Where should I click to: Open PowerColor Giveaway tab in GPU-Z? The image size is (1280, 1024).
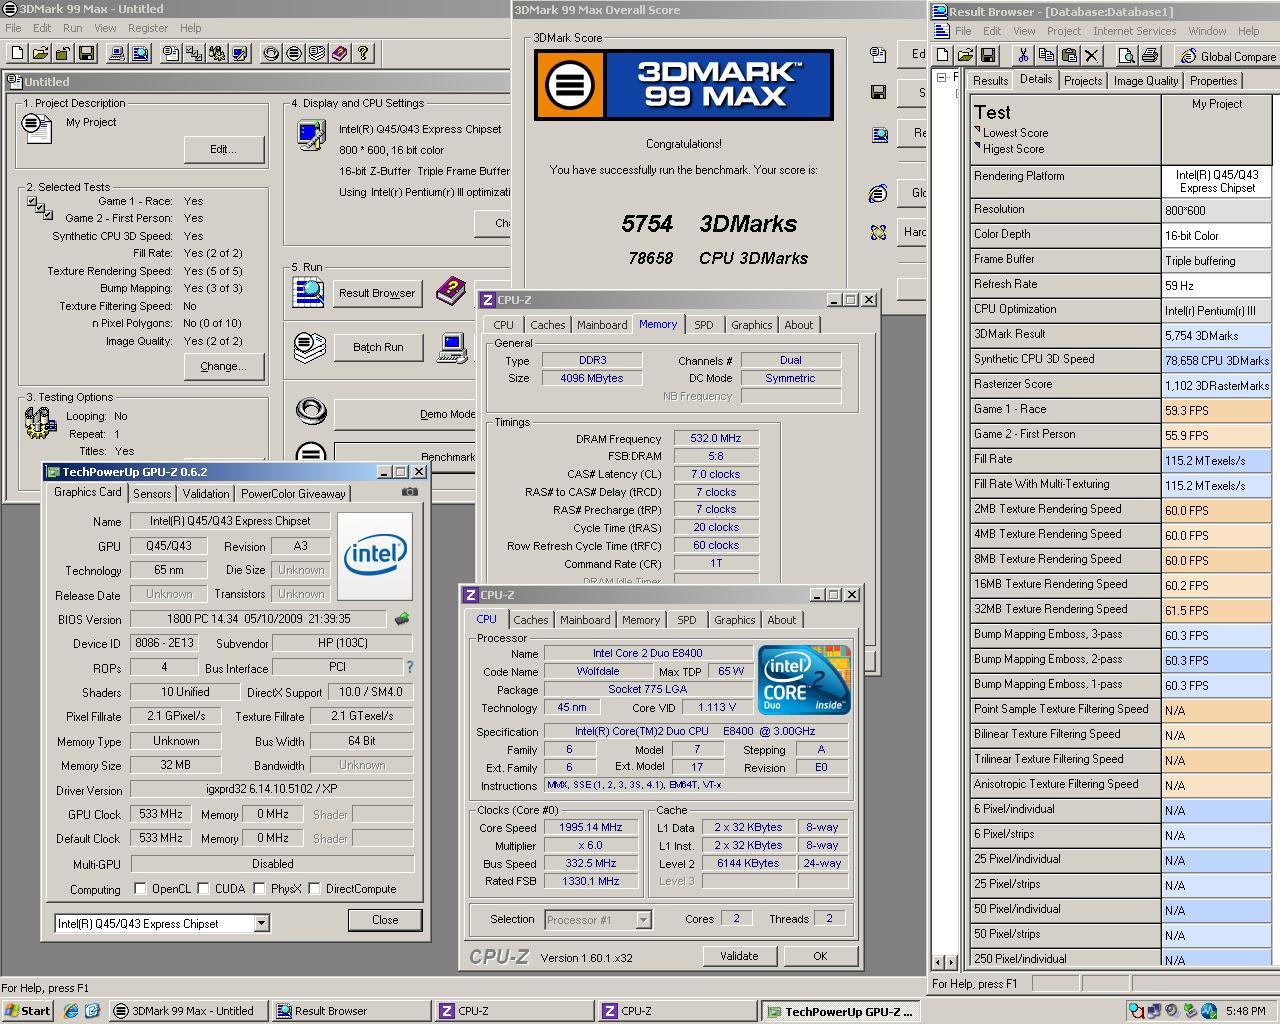(x=293, y=493)
